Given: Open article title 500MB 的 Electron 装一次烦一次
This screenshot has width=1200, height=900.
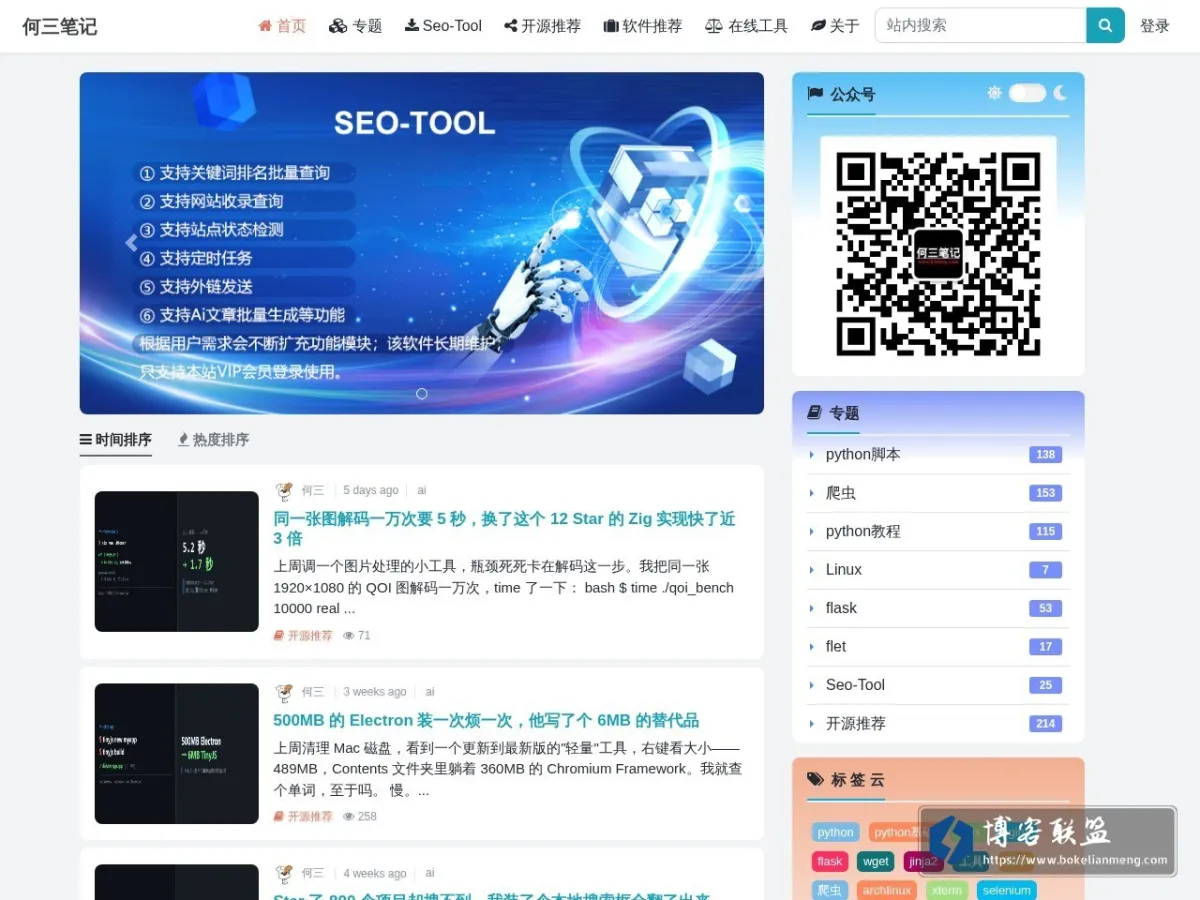Looking at the screenshot, I should point(486,720).
